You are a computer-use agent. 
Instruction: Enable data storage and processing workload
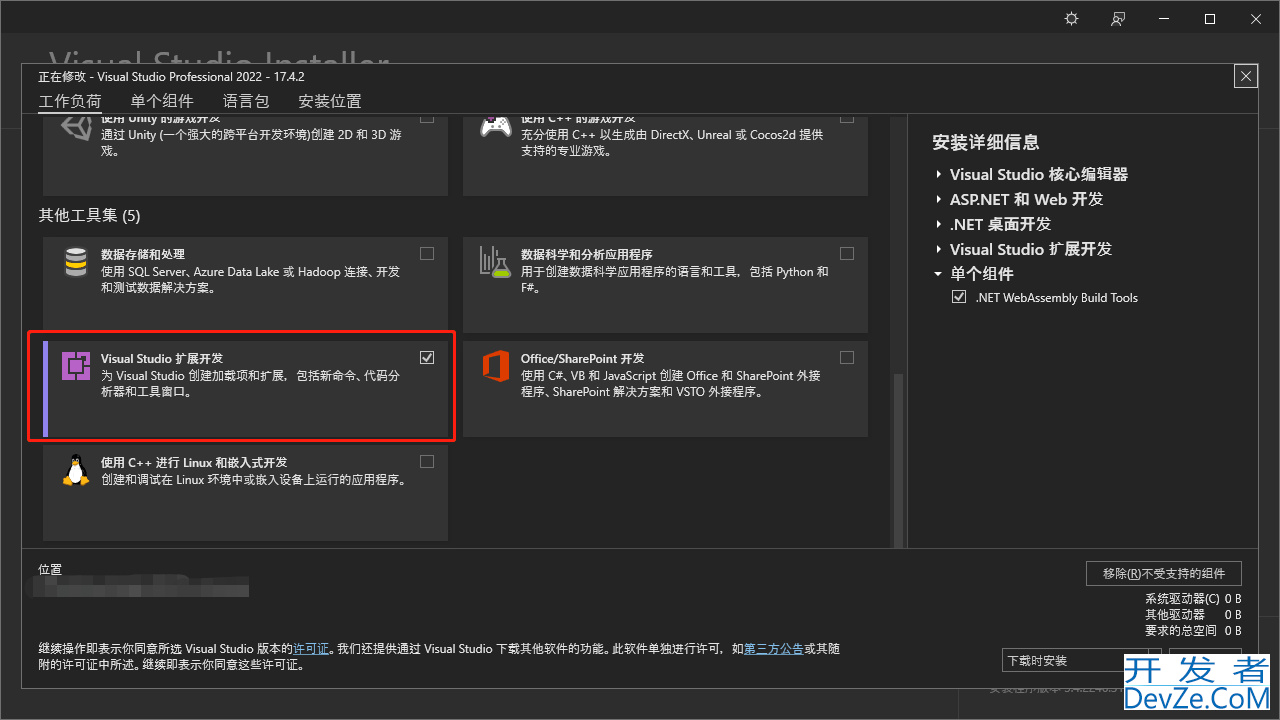pyautogui.click(x=427, y=254)
